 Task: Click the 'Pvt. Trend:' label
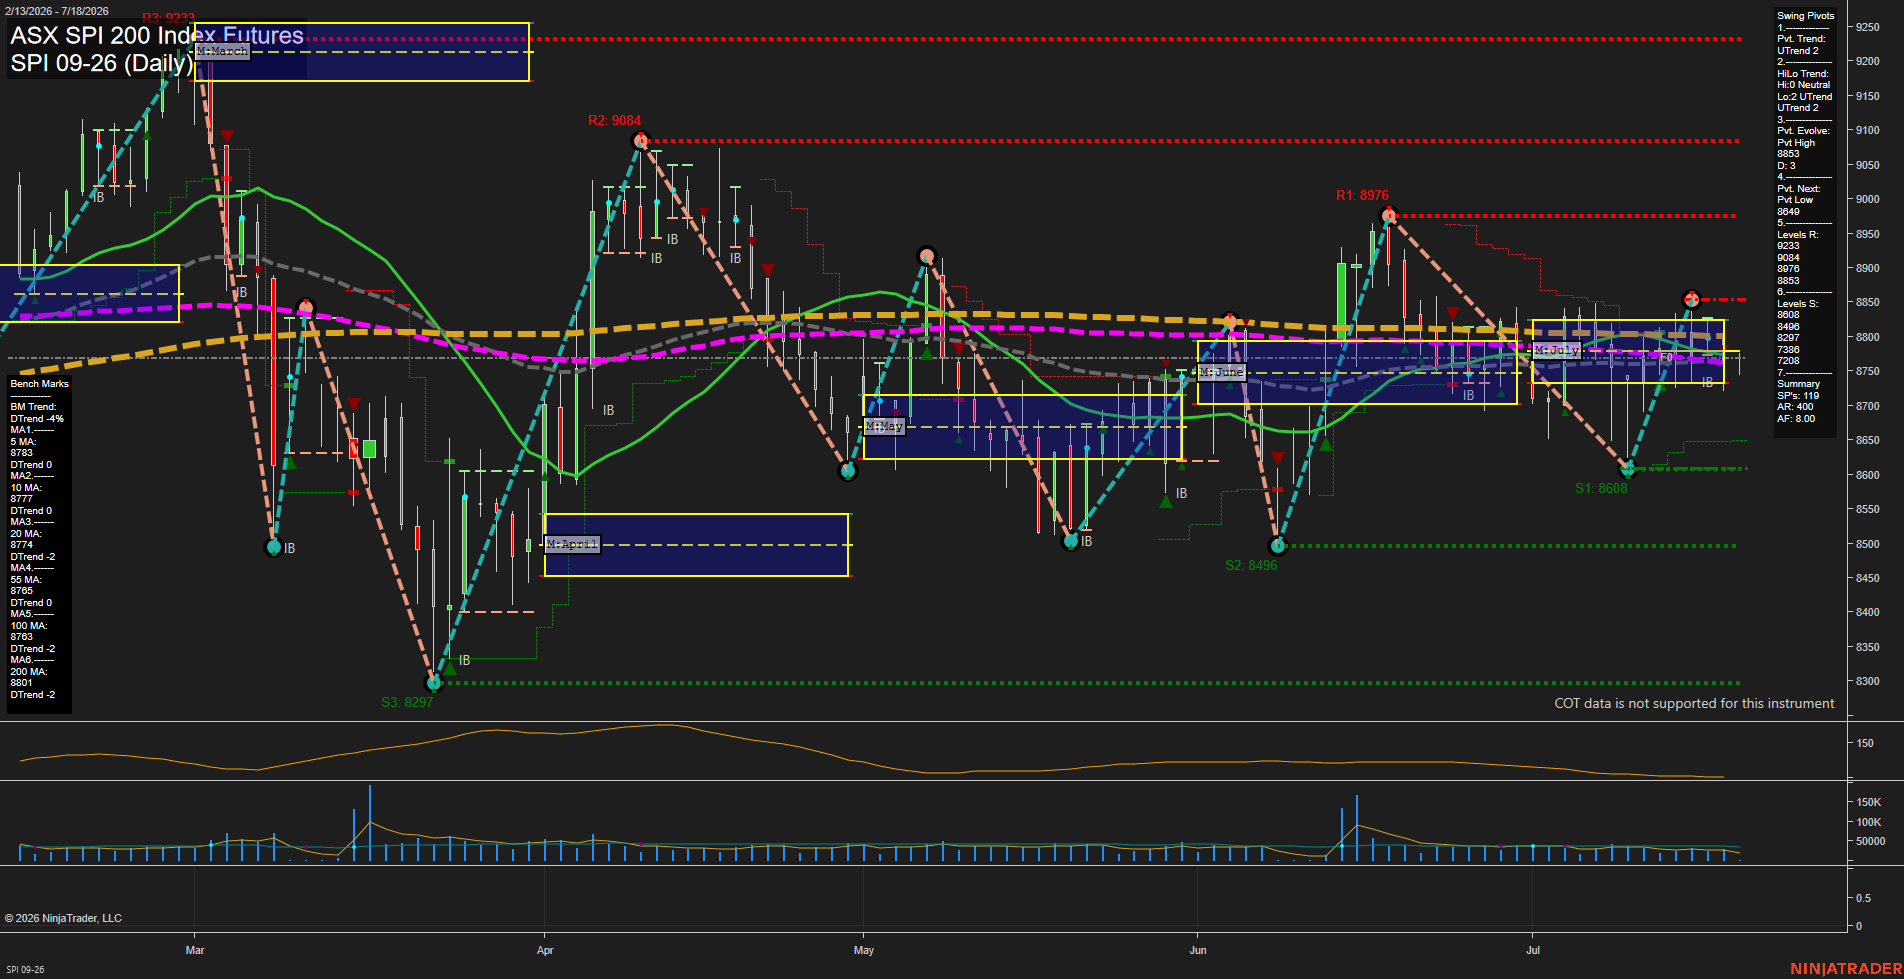click(x=1801, y=39)
